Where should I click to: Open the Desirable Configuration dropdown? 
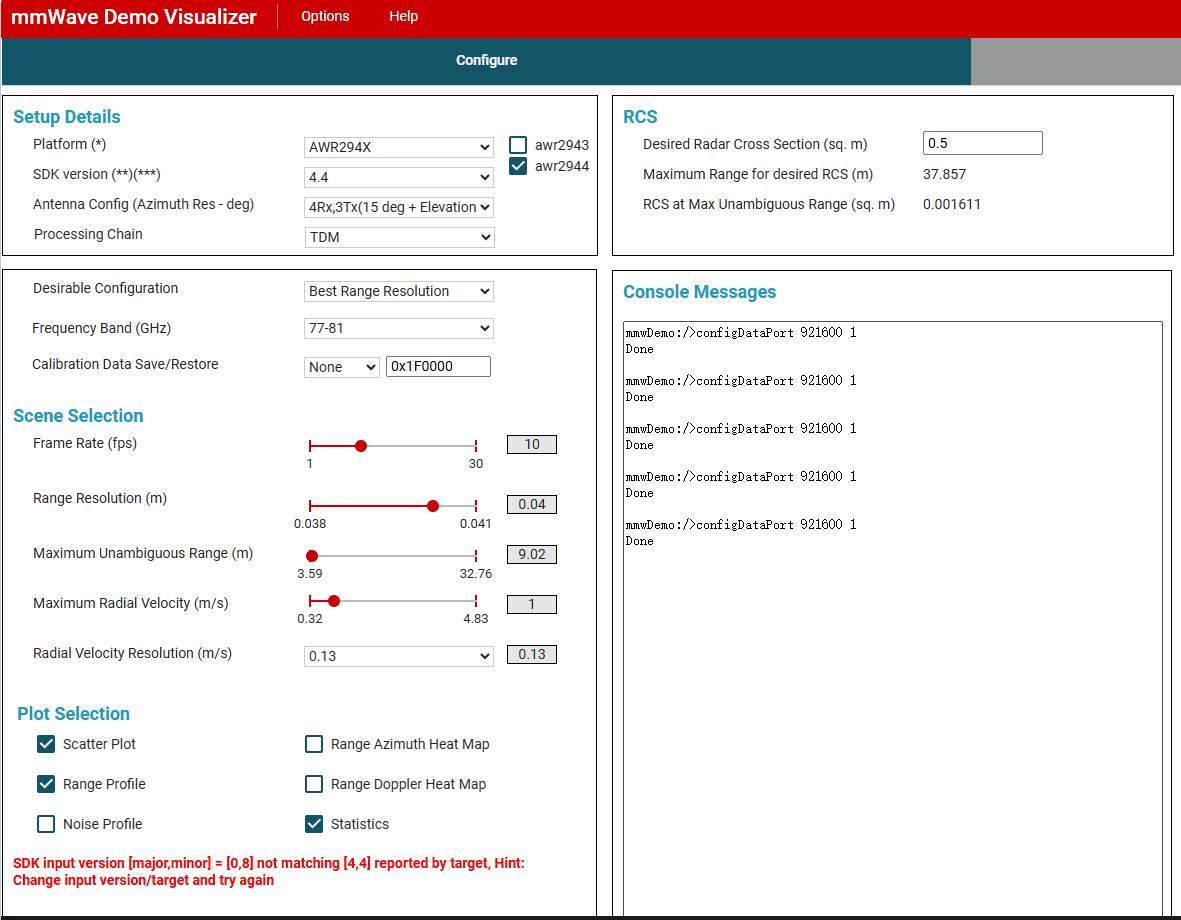(x=398, y=292)
